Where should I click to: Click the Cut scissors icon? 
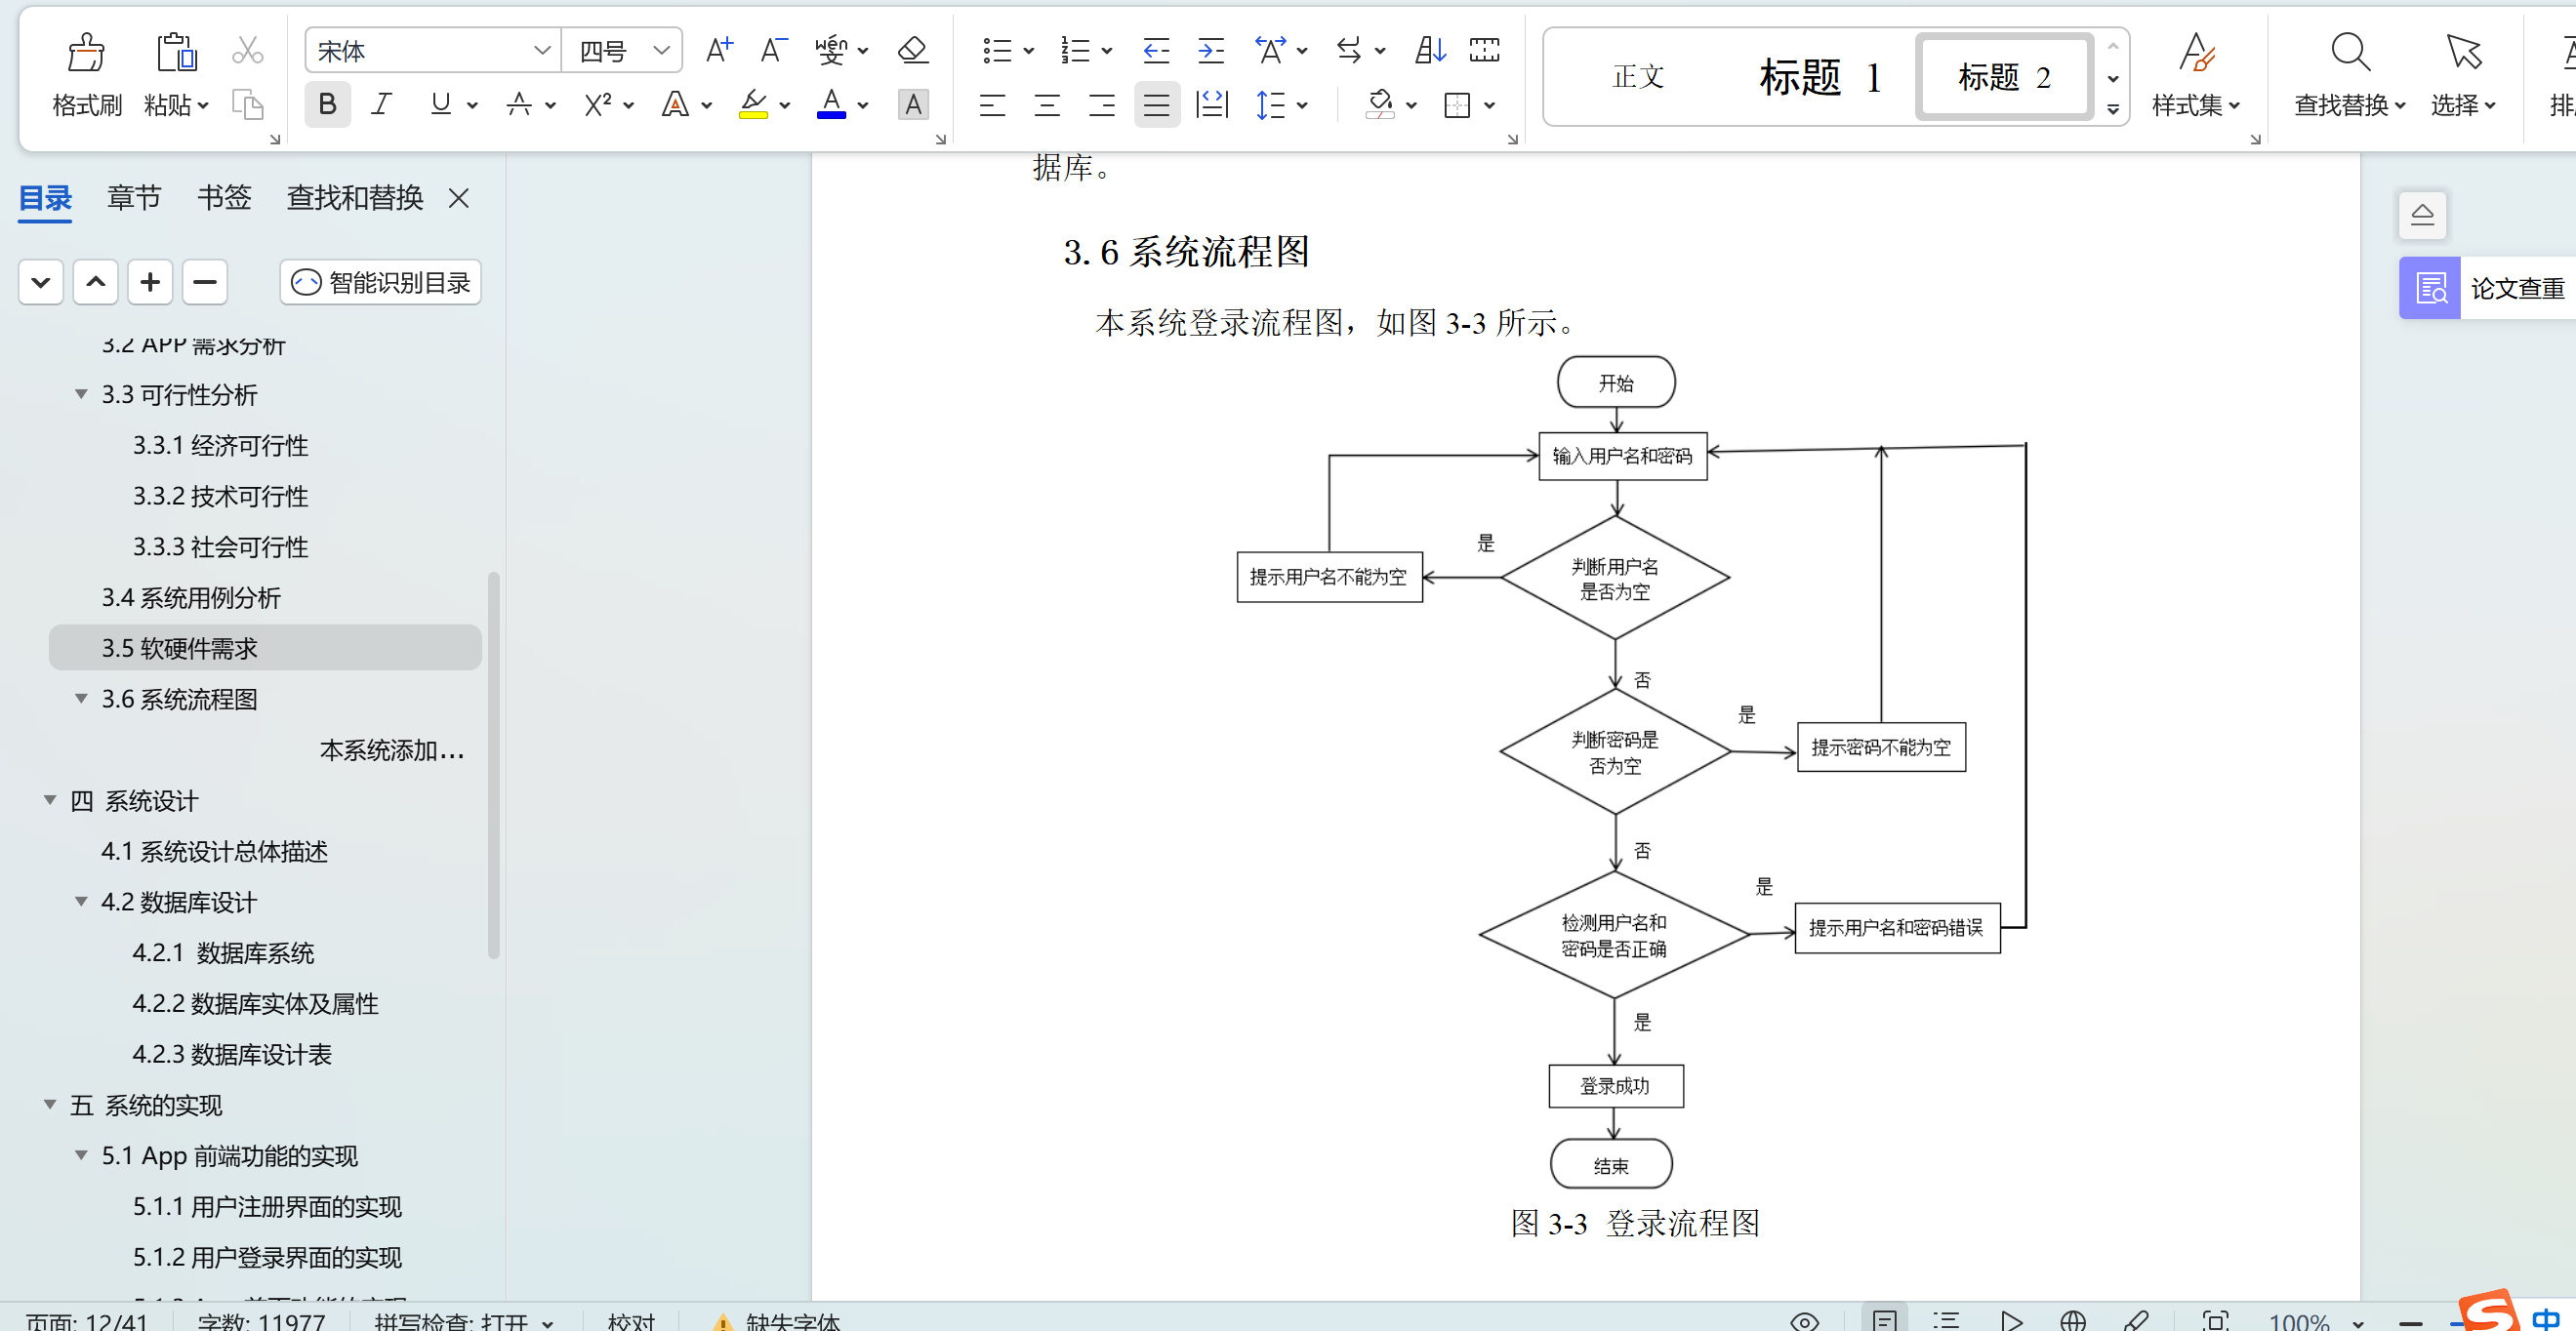(247, 50)
